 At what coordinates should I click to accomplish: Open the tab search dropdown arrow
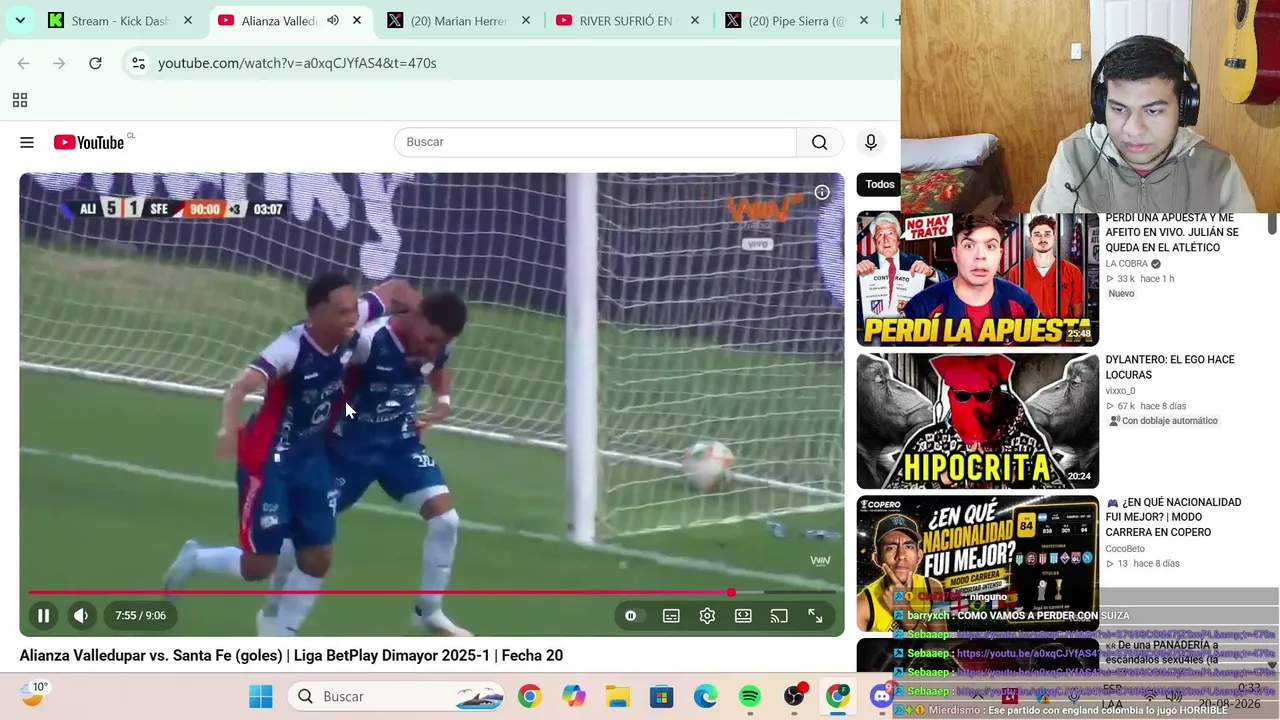20,20
